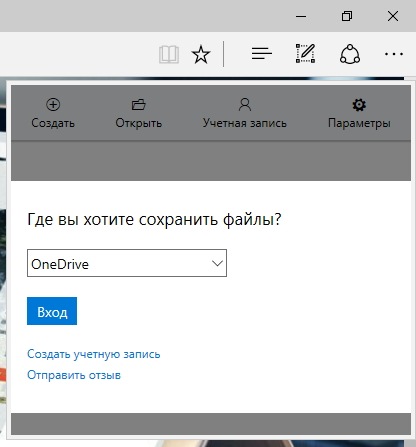
Task: Open the More actions ellipsis menu
Action: click(x=394, y=54)
